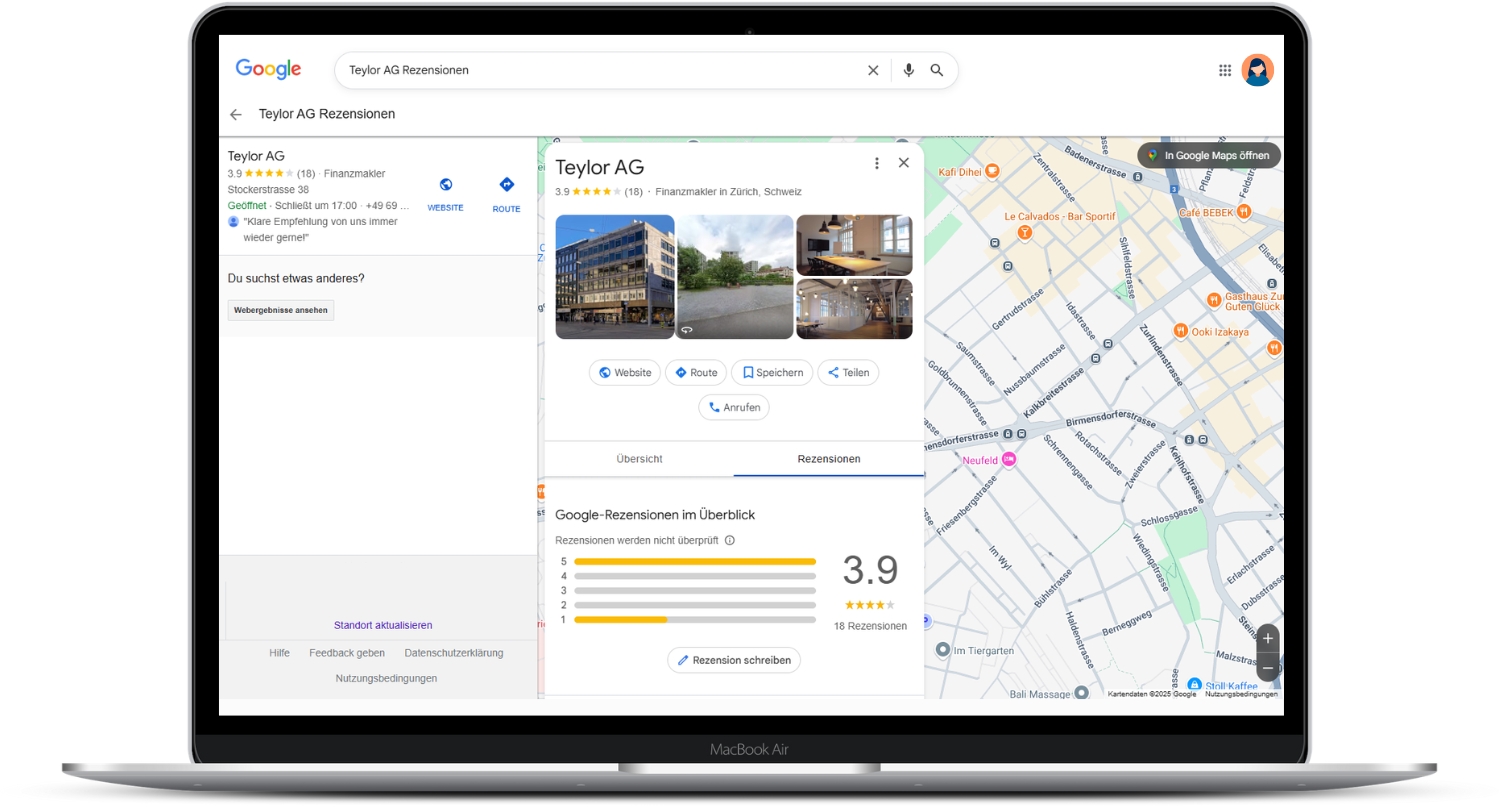This screenshot has height=807, width=1500.
Task: Click In Google Maps öffnen
Action: click(1209, 155)
